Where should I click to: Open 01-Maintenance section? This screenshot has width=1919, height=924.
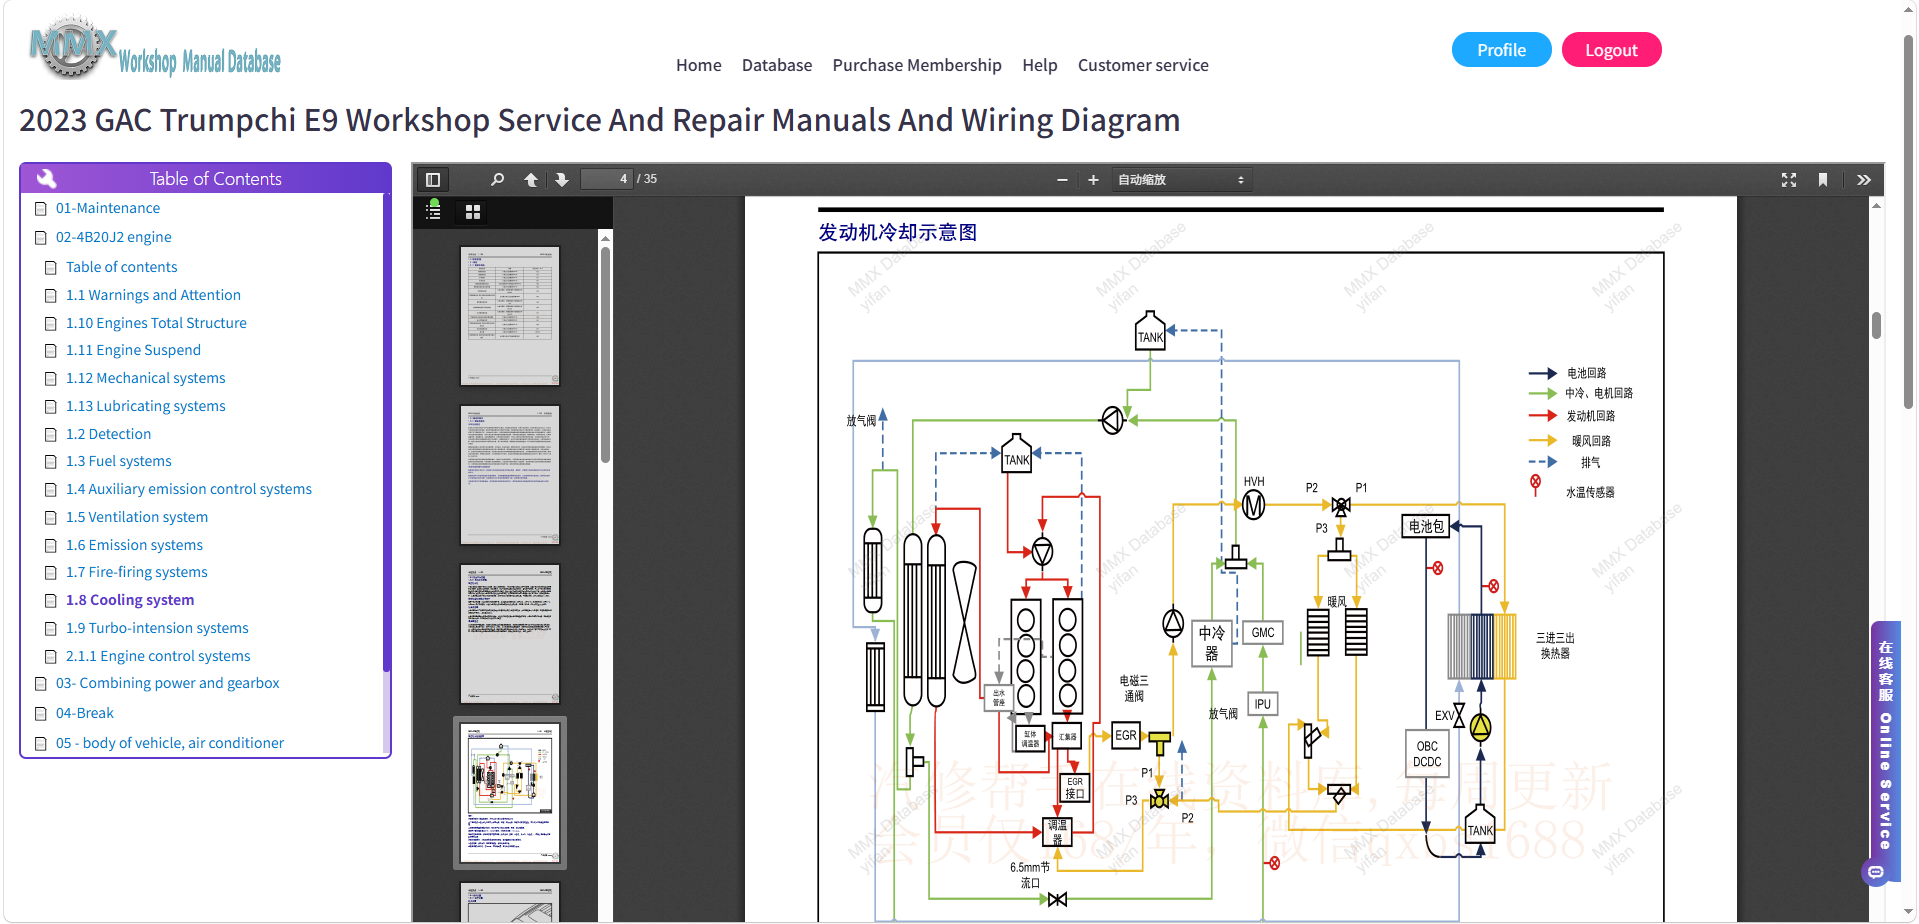[108, 208]
